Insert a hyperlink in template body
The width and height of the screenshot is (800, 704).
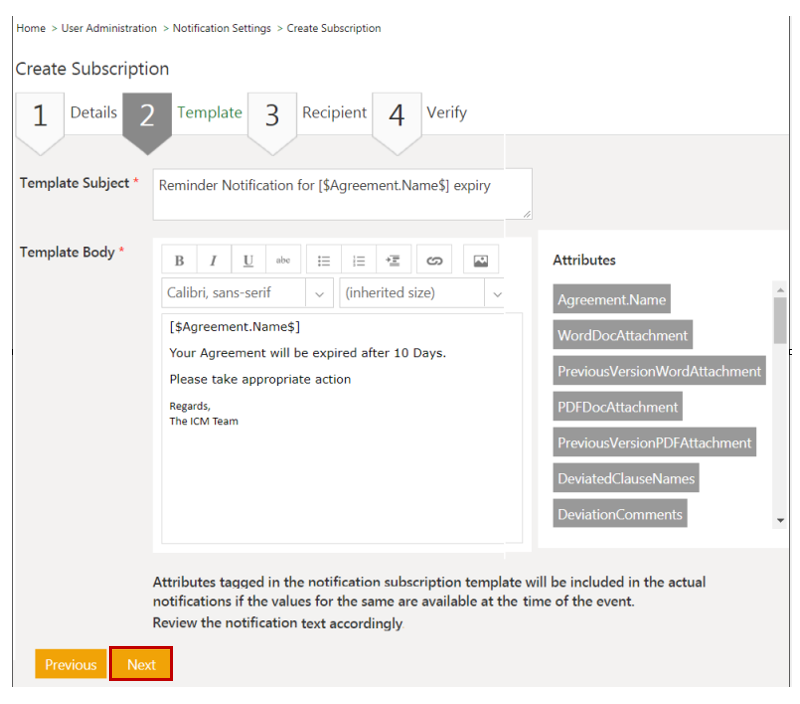pos(434,261)
